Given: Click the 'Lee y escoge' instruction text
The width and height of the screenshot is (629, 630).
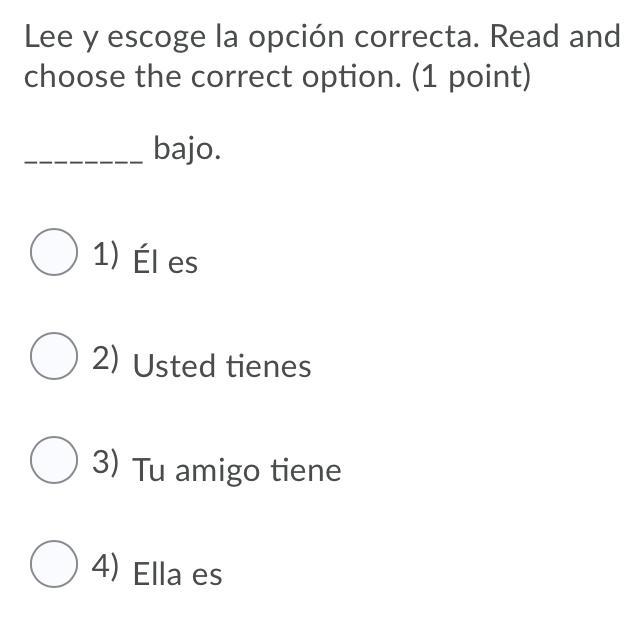Looking at the screenshot, I should (x=113, y=38).
